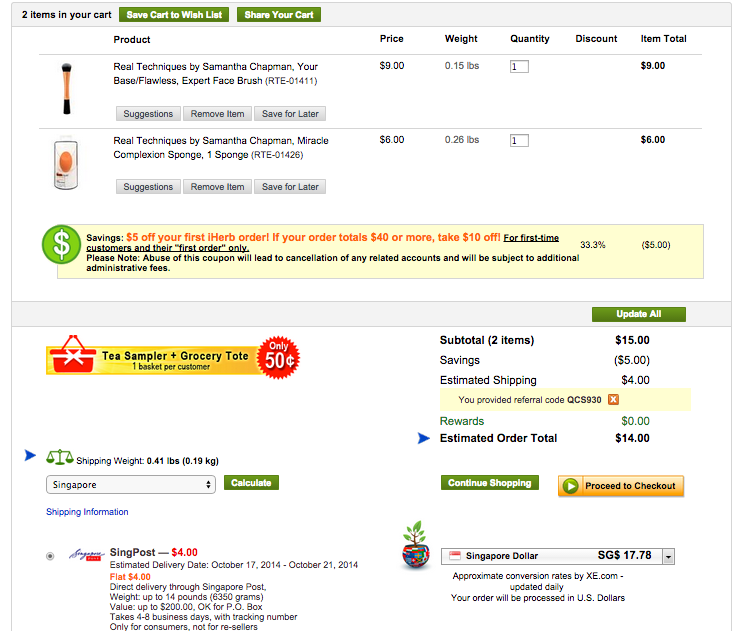This screenshot has height=631, width=734.
Task: Click Save Cart to Wish List
Action: coord(174,15)
